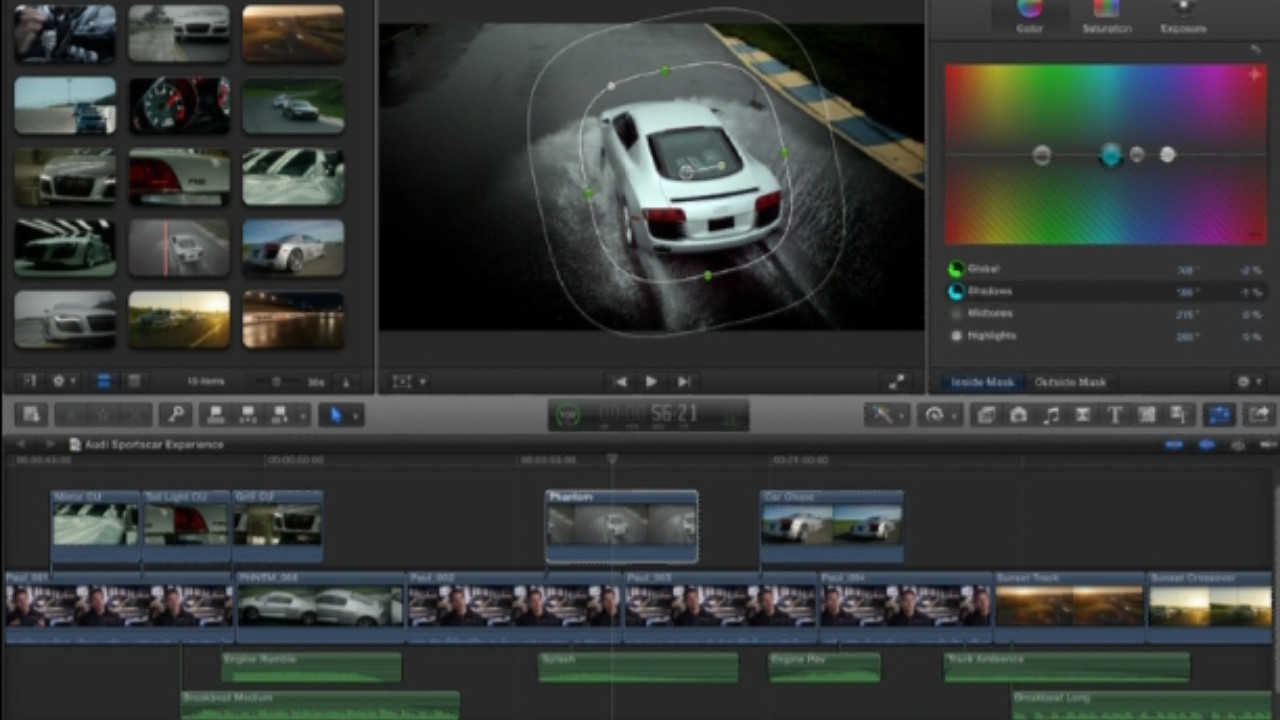Import media with the import button

[30, 414]
